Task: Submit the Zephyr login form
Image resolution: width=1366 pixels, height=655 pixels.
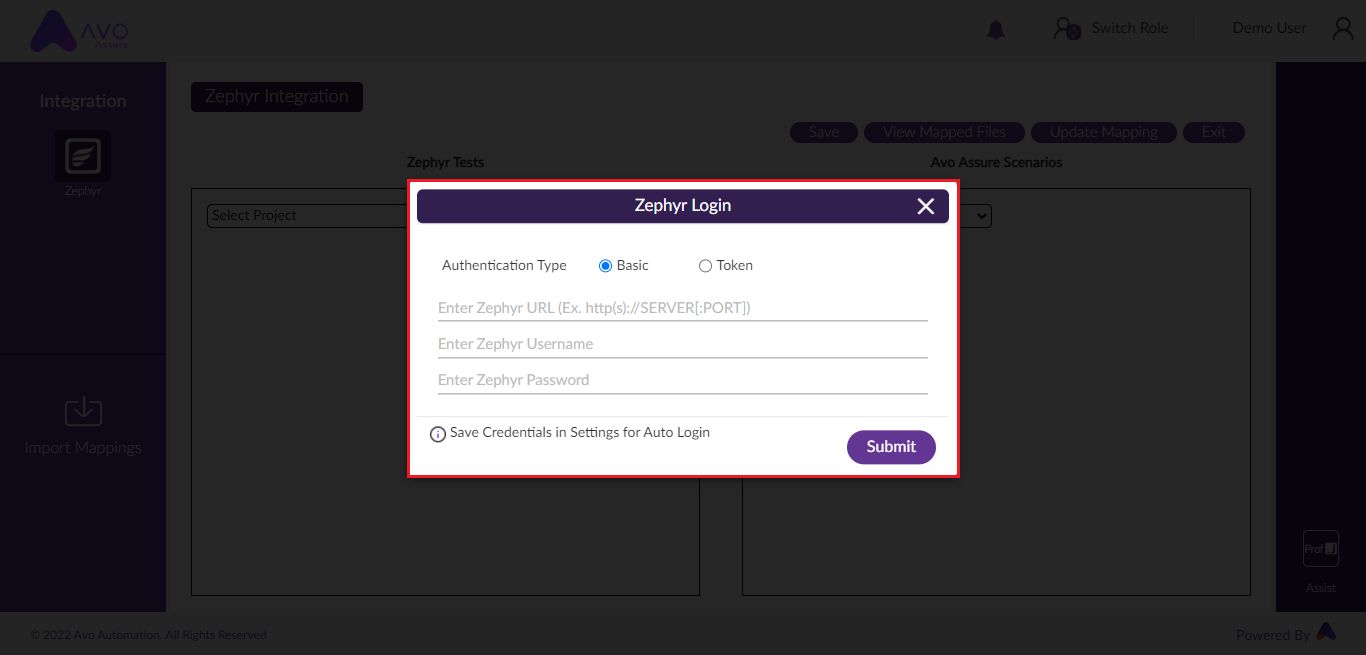Action: coord(891,447)
